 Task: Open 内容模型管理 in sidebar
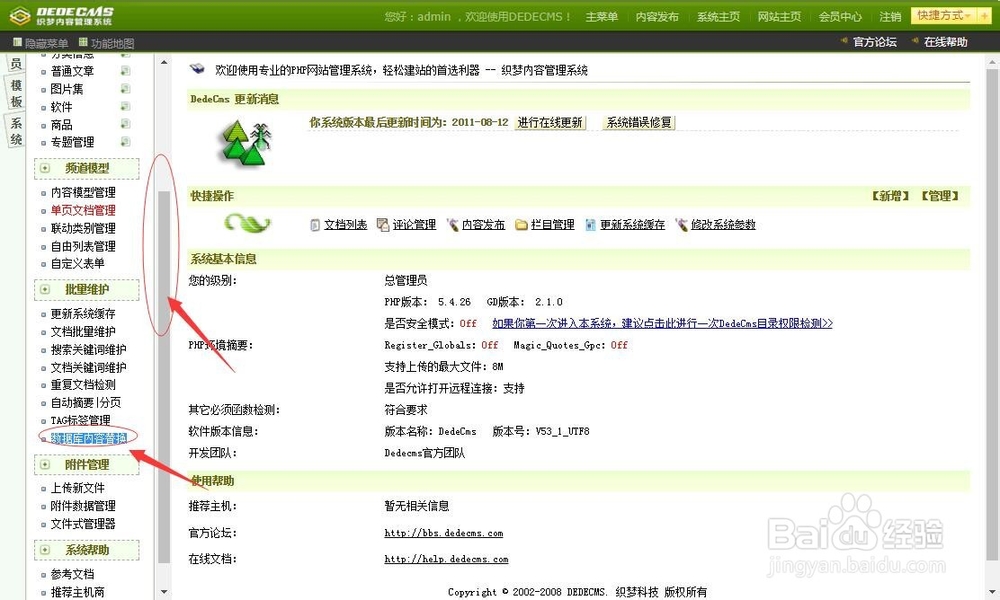point(83,193)
